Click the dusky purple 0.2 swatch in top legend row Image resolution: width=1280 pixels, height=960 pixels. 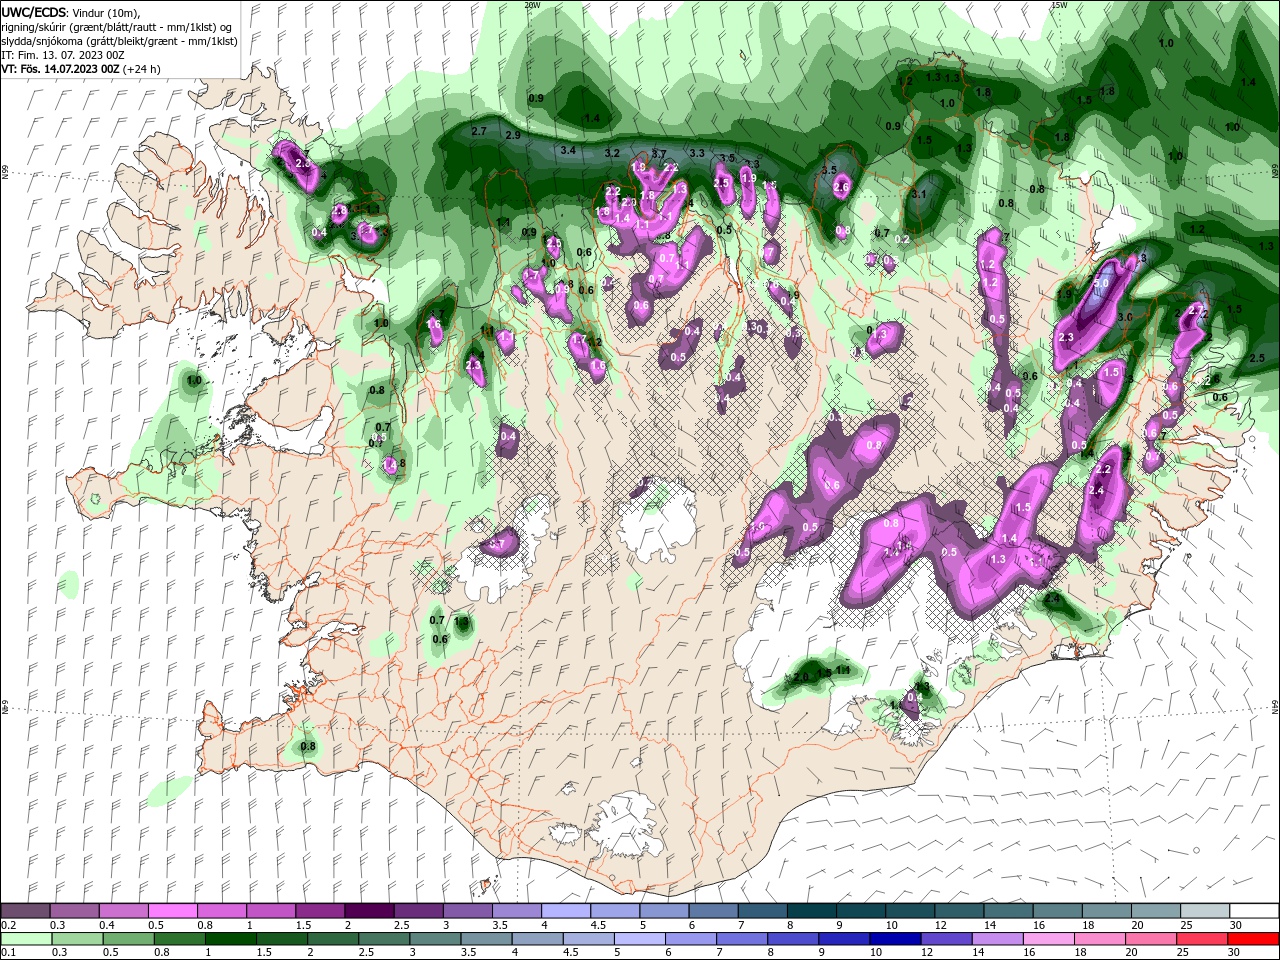(x=26, y=911)
